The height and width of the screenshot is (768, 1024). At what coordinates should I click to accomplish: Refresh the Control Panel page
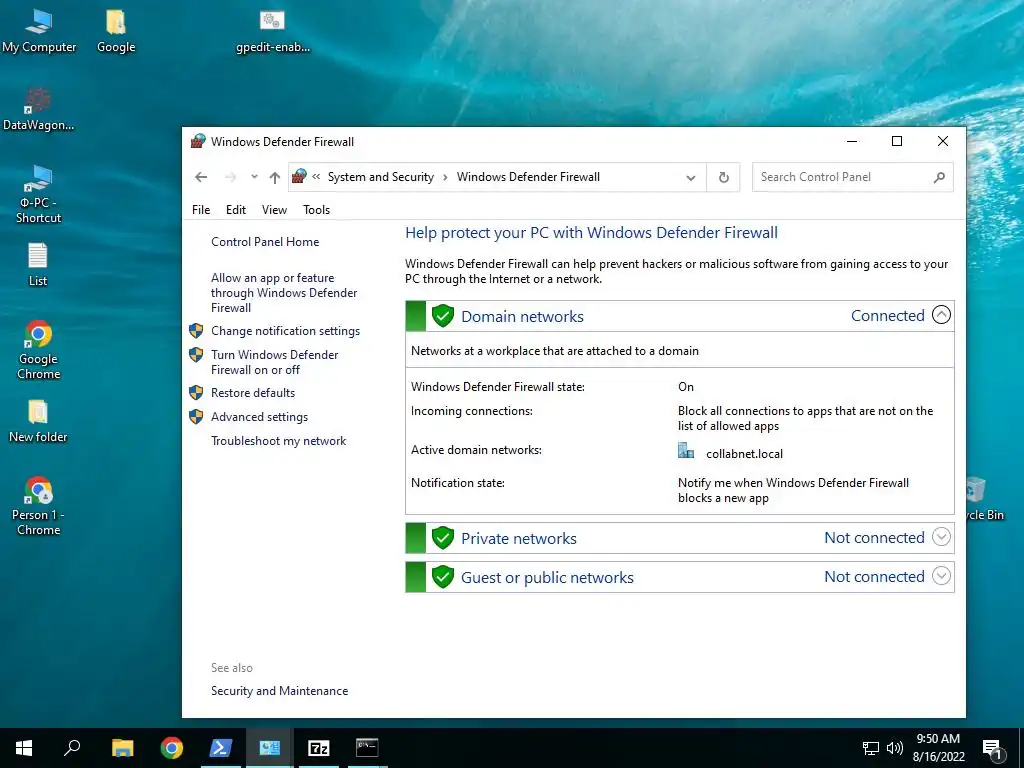tap(724, 177)
